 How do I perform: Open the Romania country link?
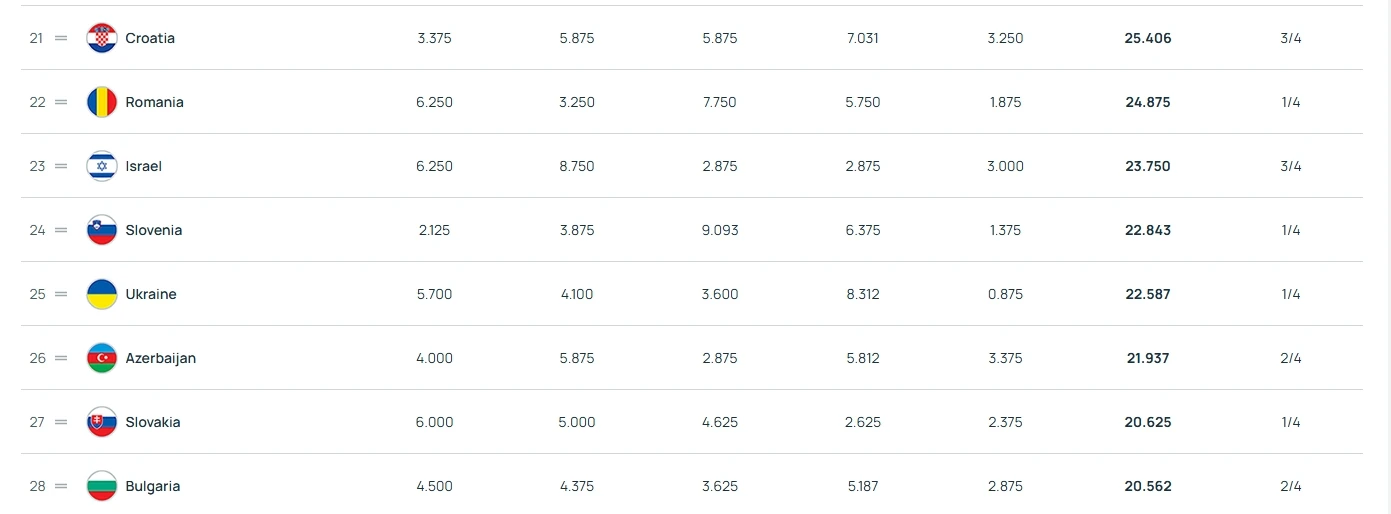tap(154, 102)
